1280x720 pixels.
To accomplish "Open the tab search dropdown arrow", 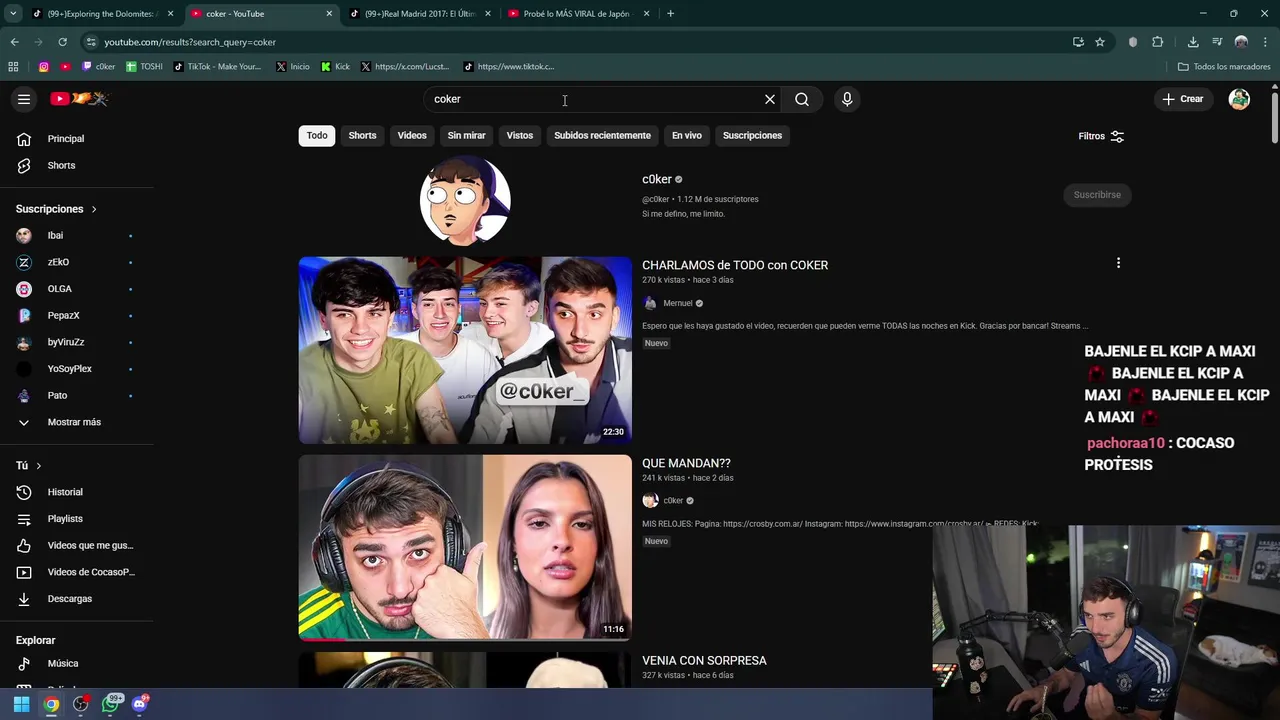I will [13, 14].
